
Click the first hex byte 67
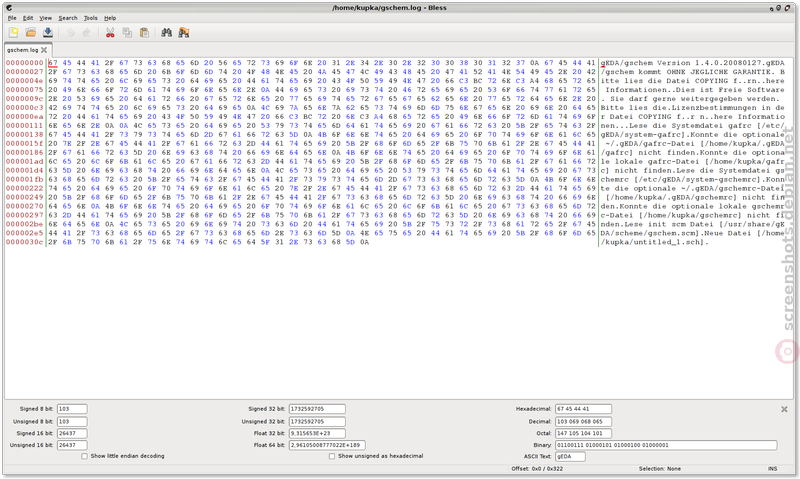point(53,63)
